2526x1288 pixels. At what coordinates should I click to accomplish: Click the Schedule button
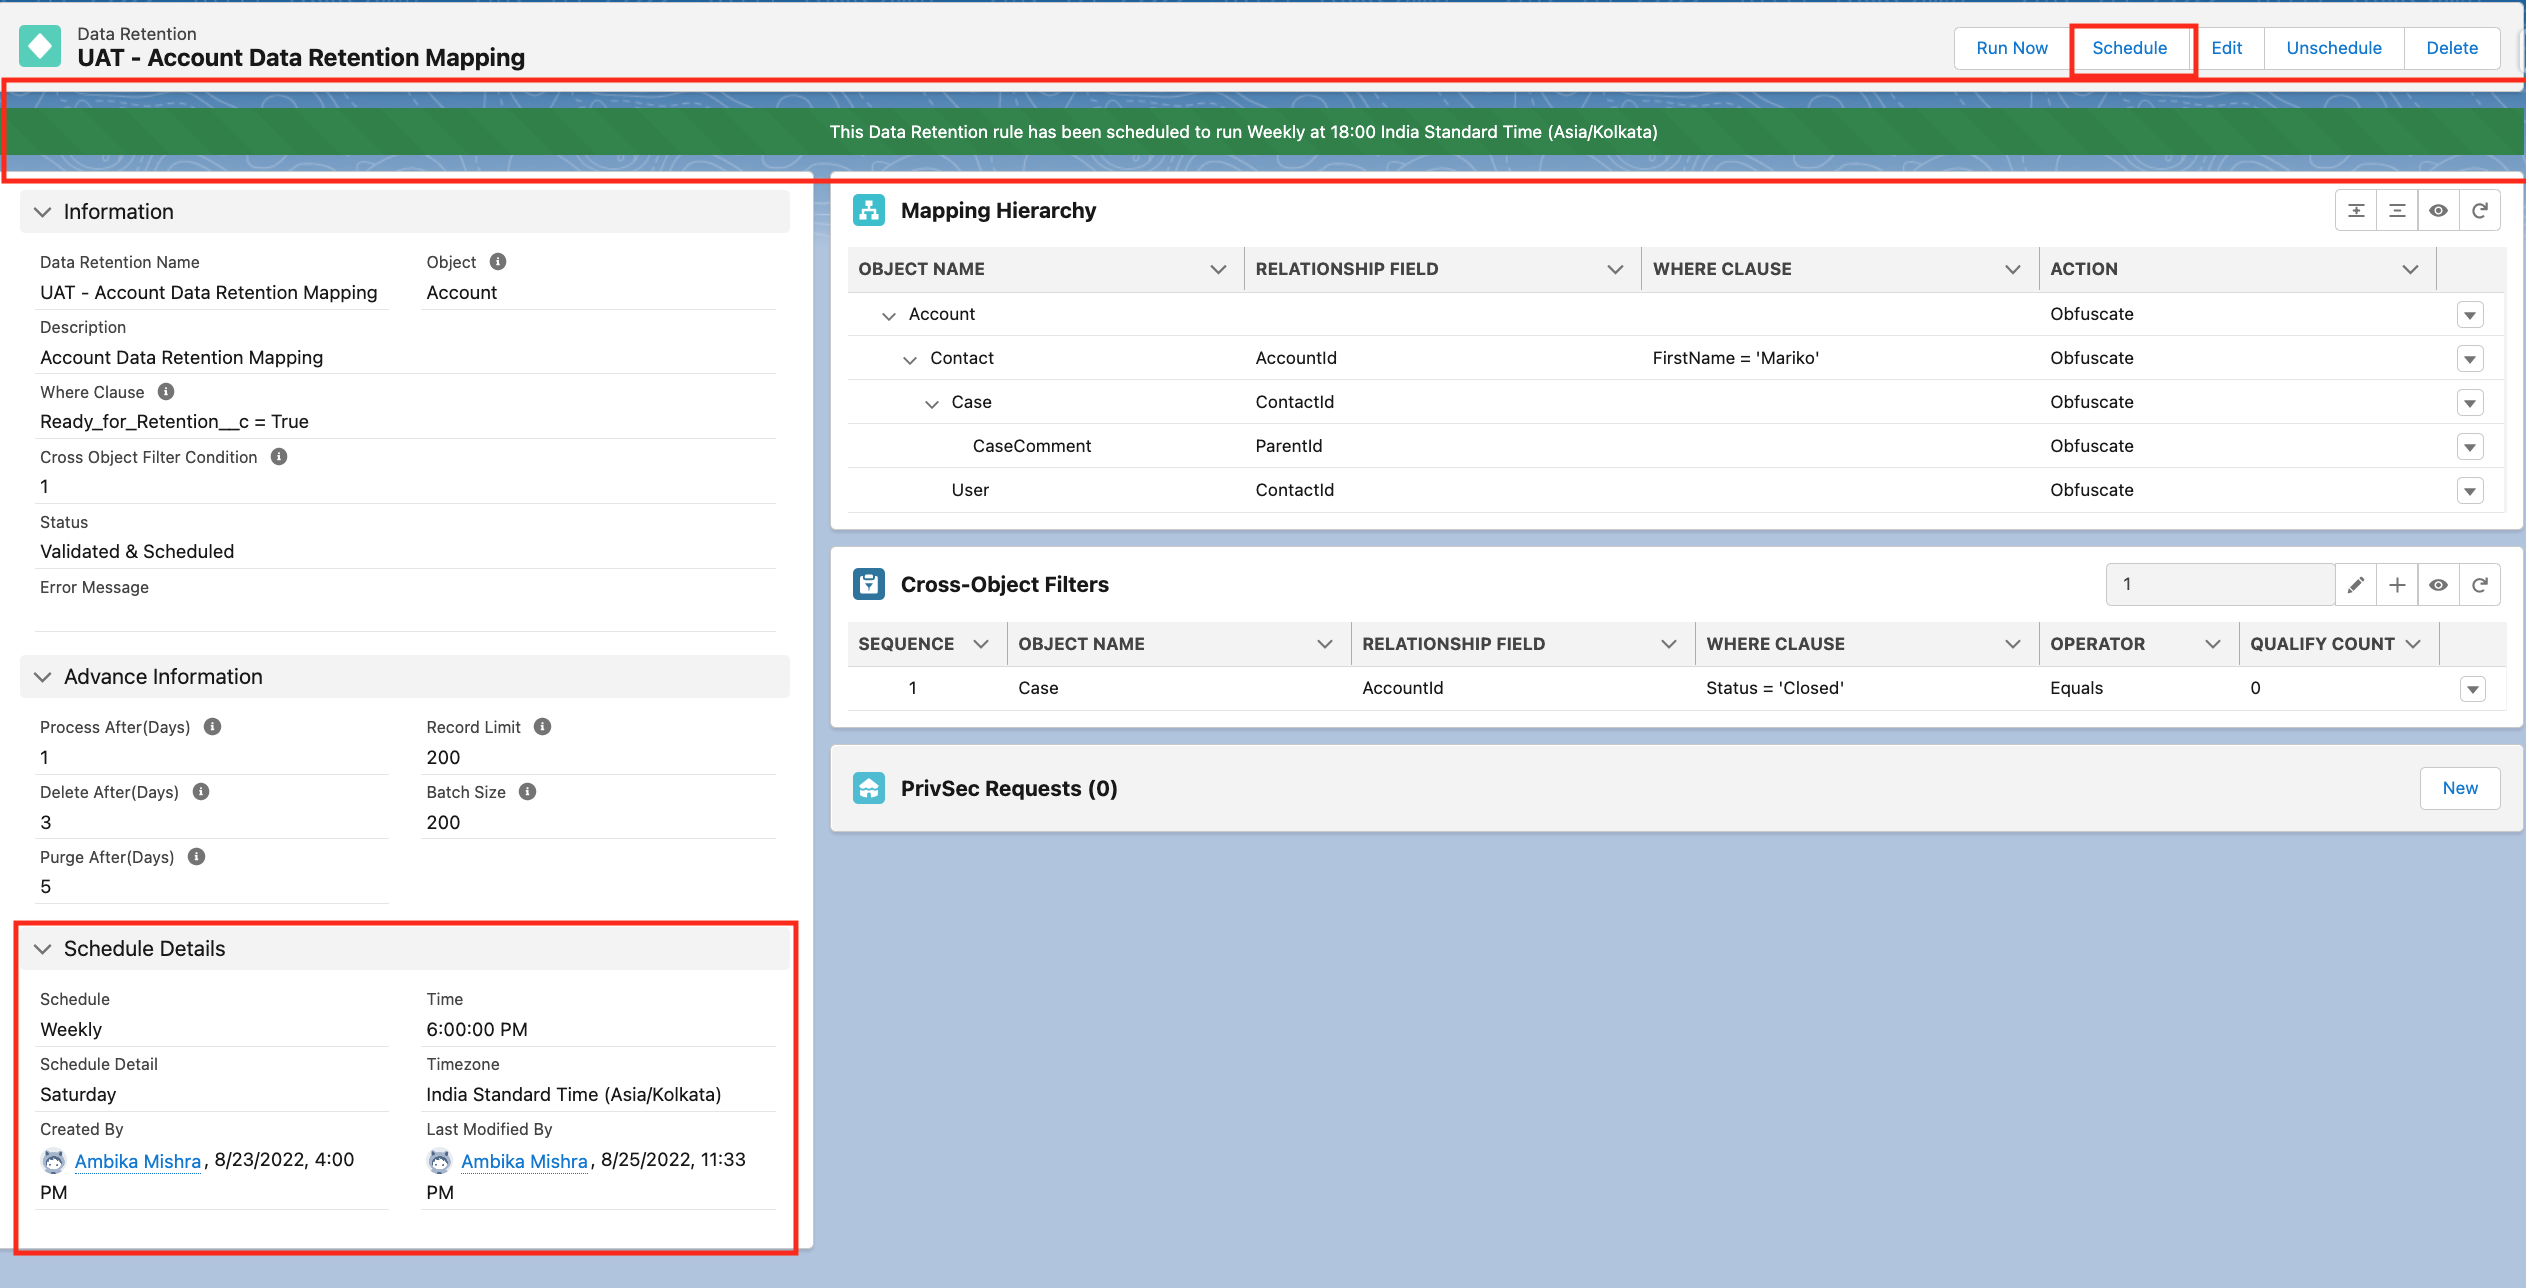[2129, 48]
